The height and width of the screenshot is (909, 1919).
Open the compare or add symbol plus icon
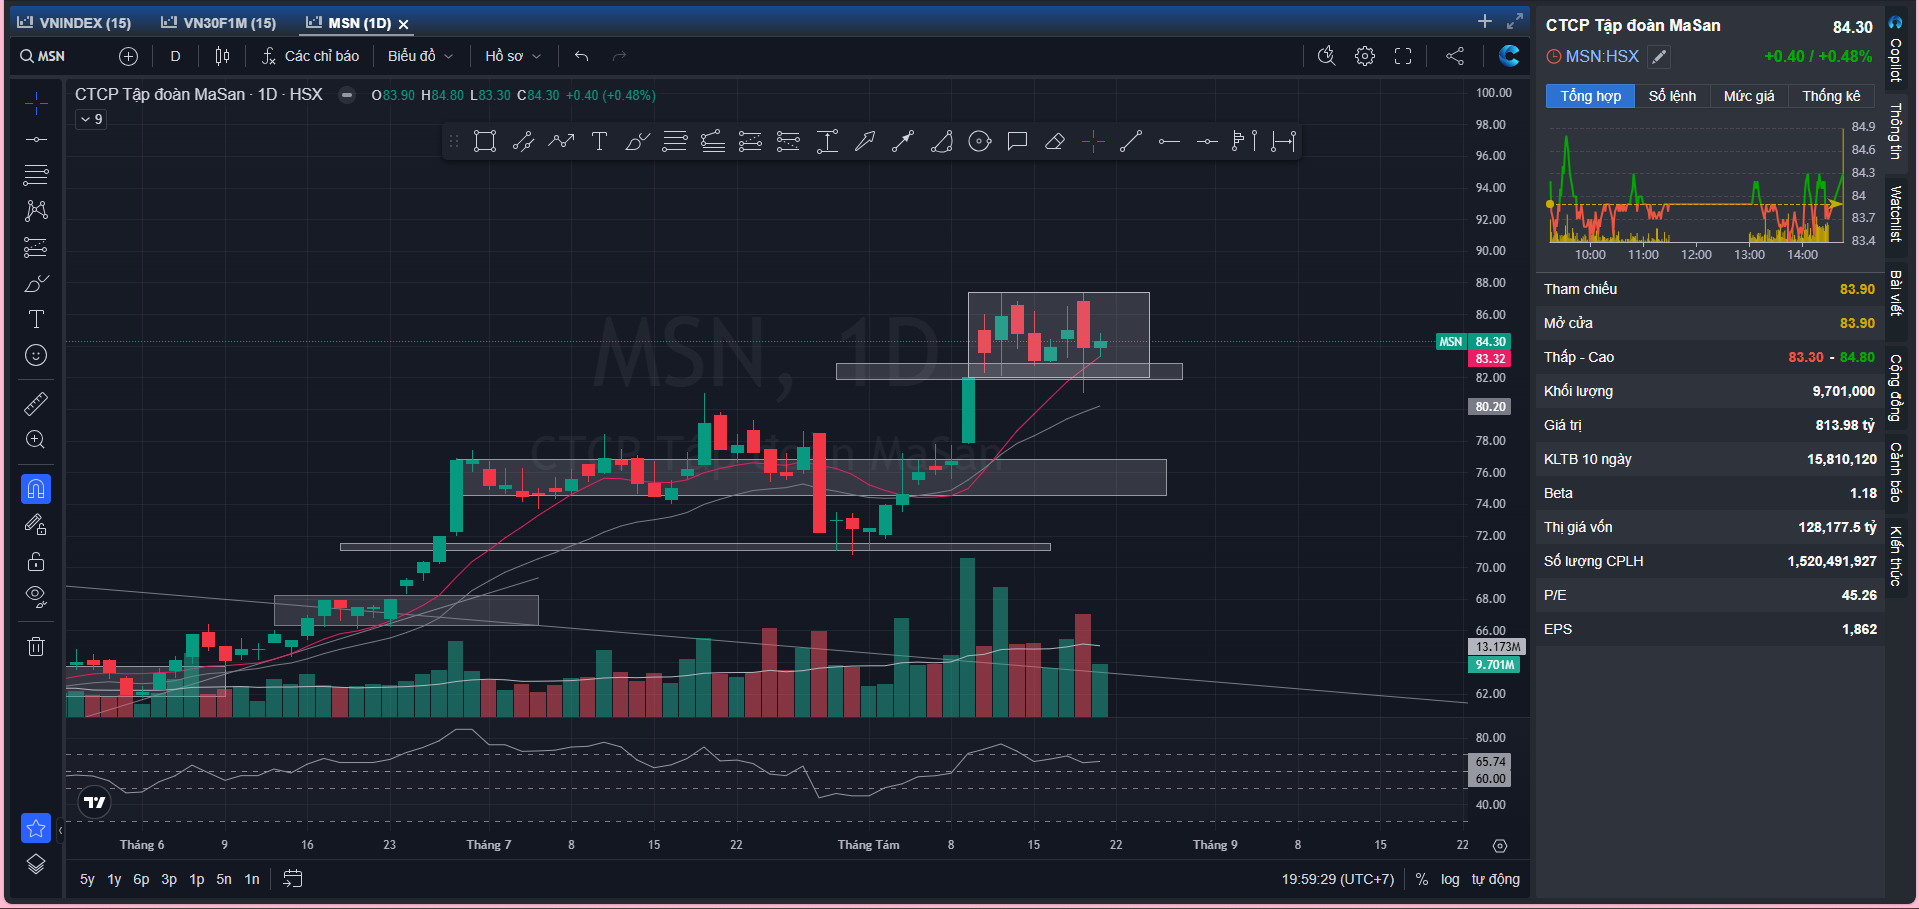pos(128,56)
